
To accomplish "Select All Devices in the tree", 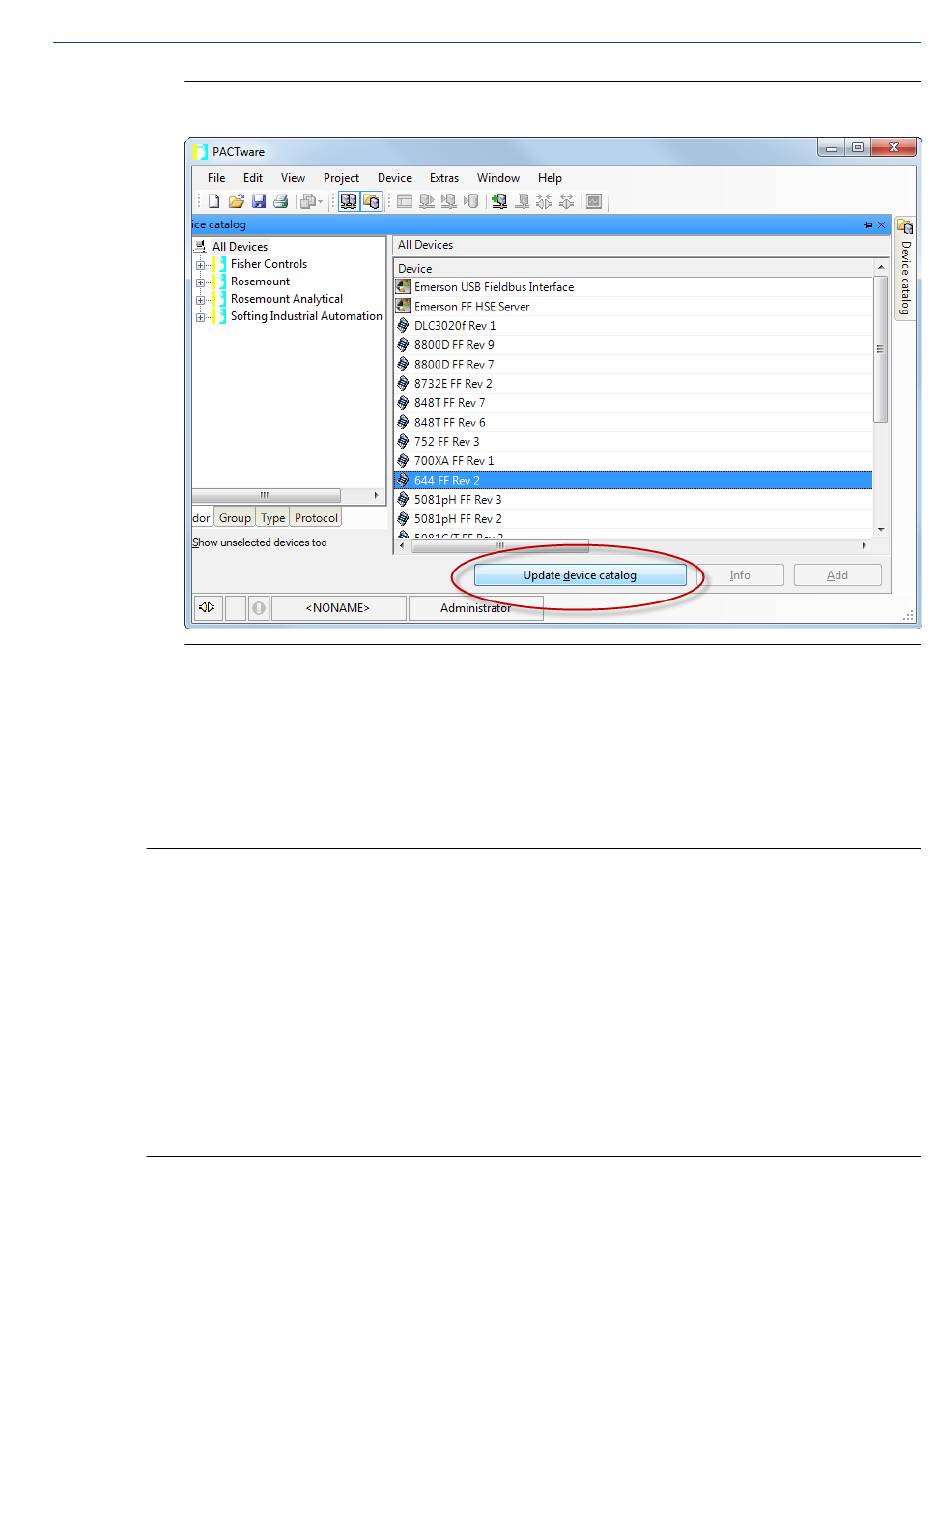I will click(240, 247).
